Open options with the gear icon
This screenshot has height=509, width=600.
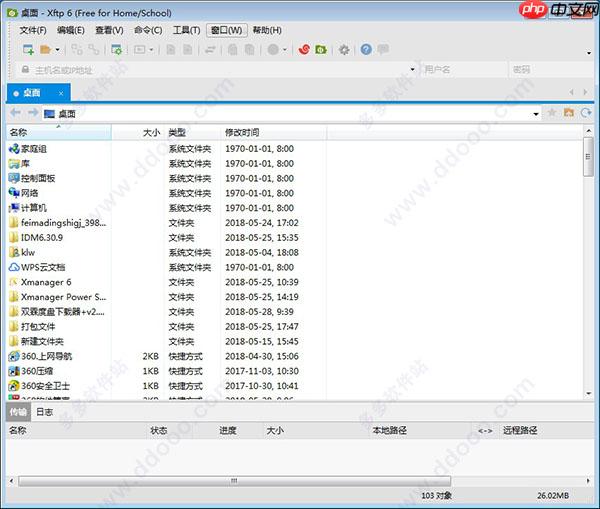tap(344, 50)
